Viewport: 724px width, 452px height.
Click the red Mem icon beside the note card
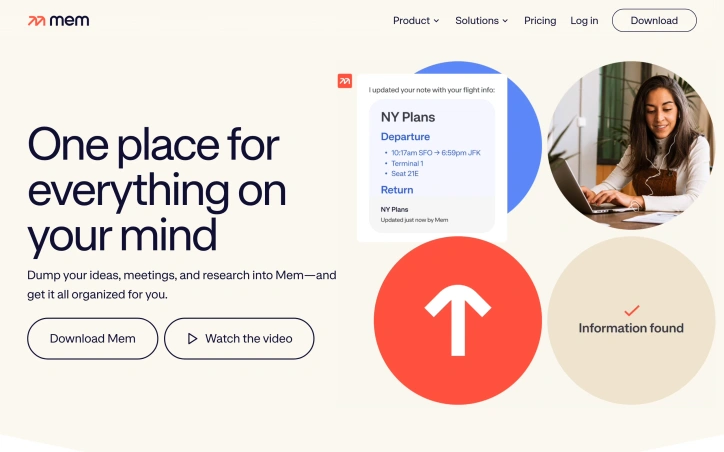click(345, 81)
